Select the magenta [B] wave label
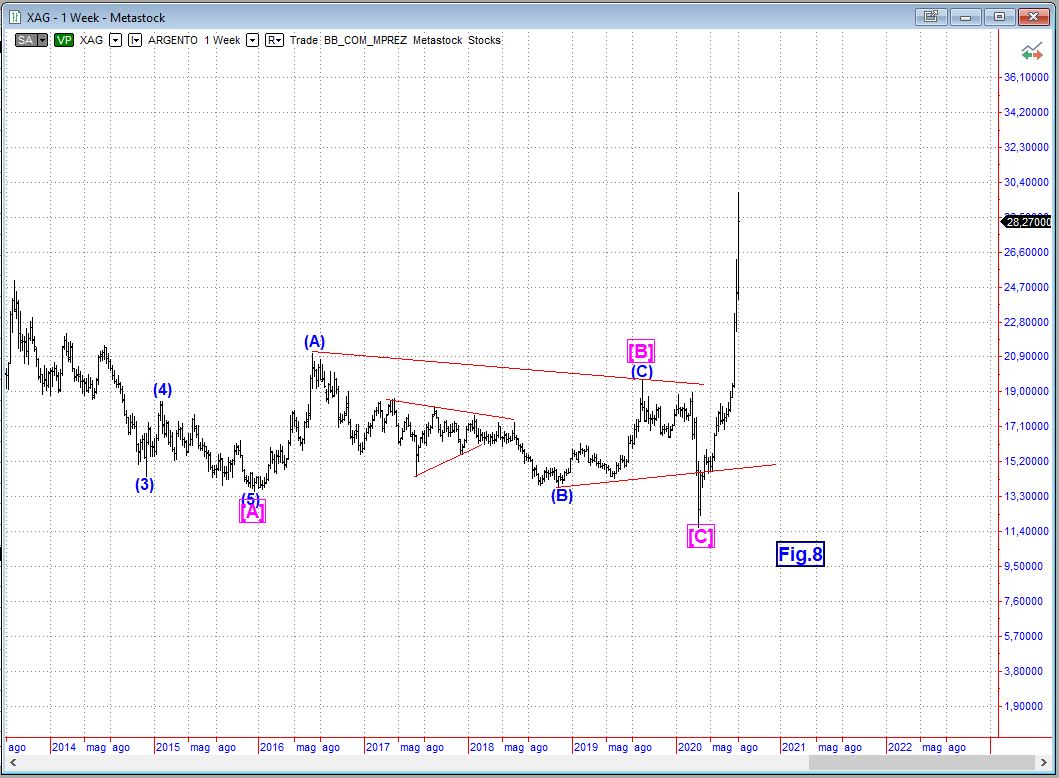The image size is (1059, 778). 641,351
